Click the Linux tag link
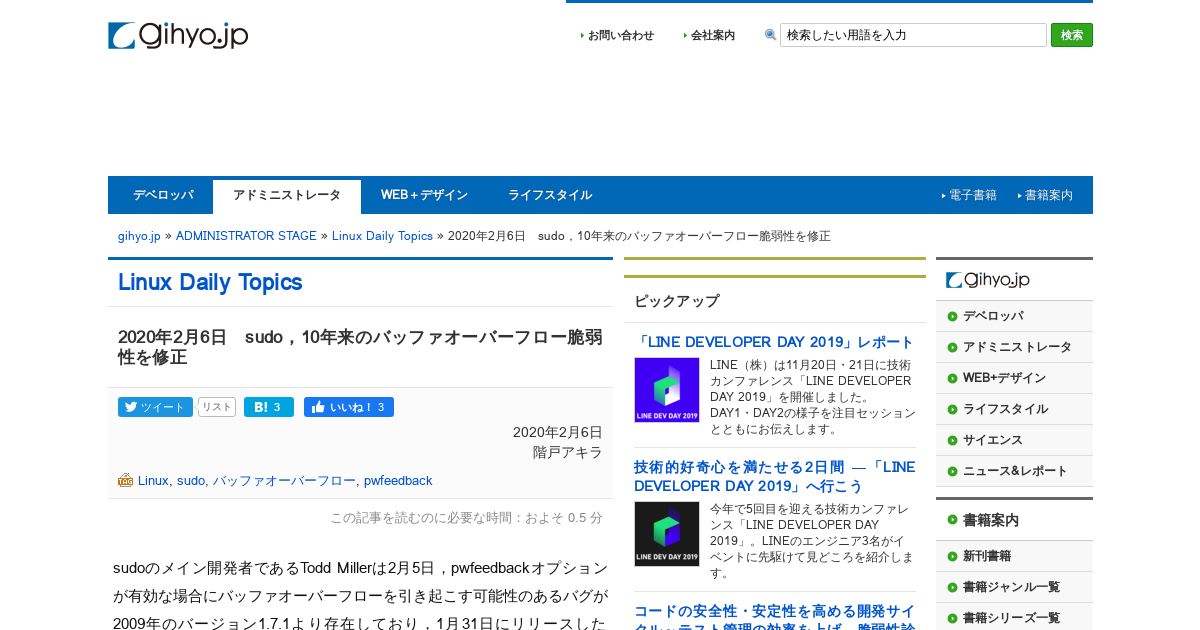The image size is (1200, 630). click(x=153, y=481)
